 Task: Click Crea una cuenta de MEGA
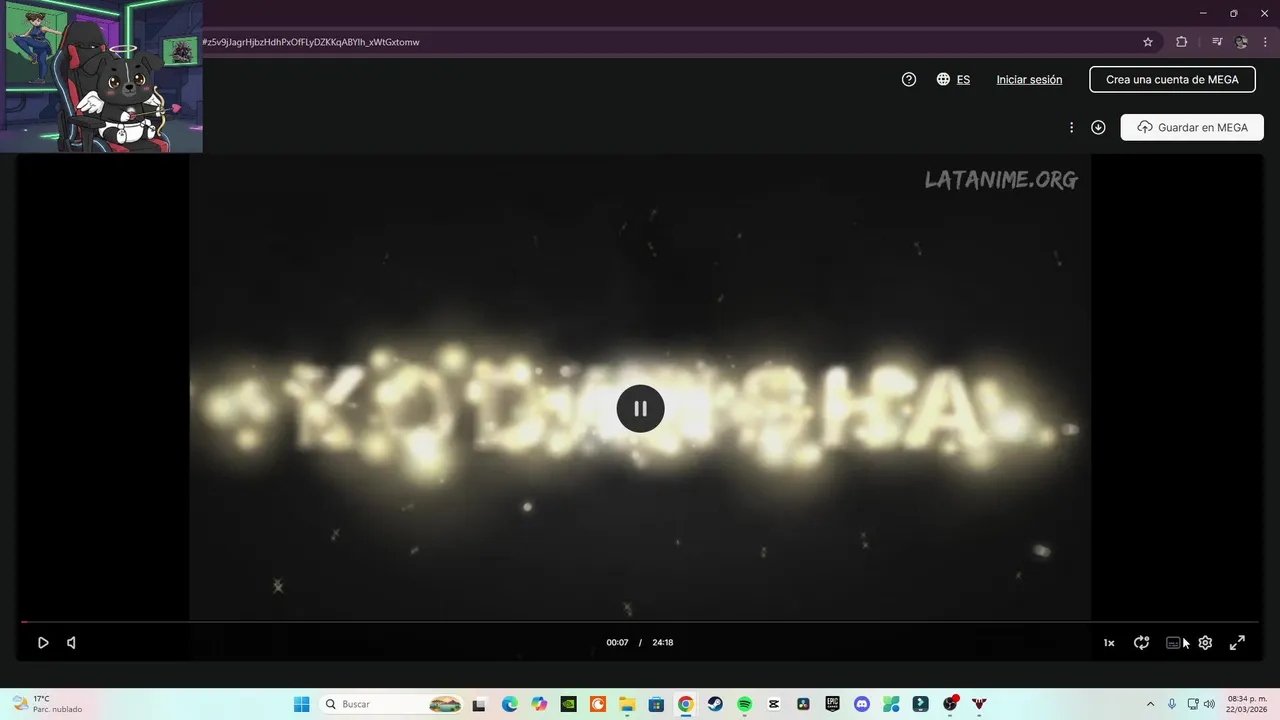(1172, 79)
